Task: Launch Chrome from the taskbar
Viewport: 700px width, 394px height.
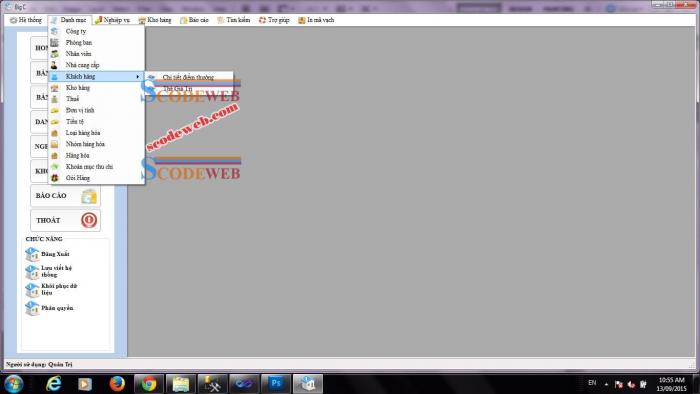Action: pos(149,384)
